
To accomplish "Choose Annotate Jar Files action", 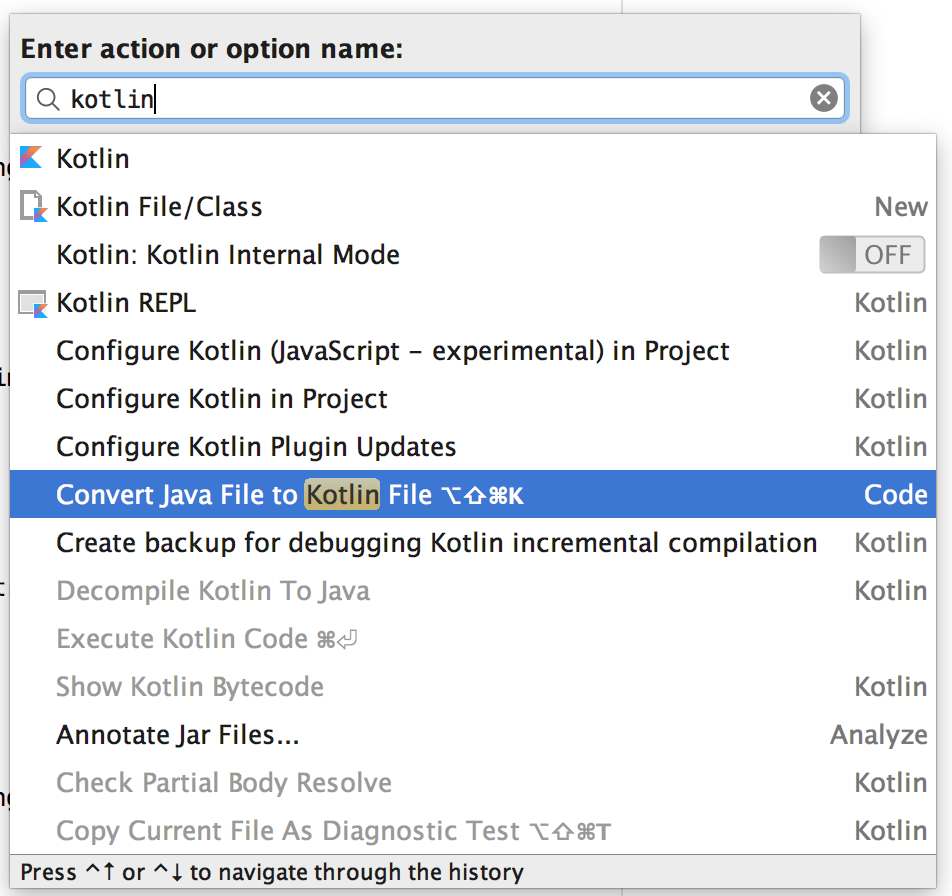I will 178,735.
